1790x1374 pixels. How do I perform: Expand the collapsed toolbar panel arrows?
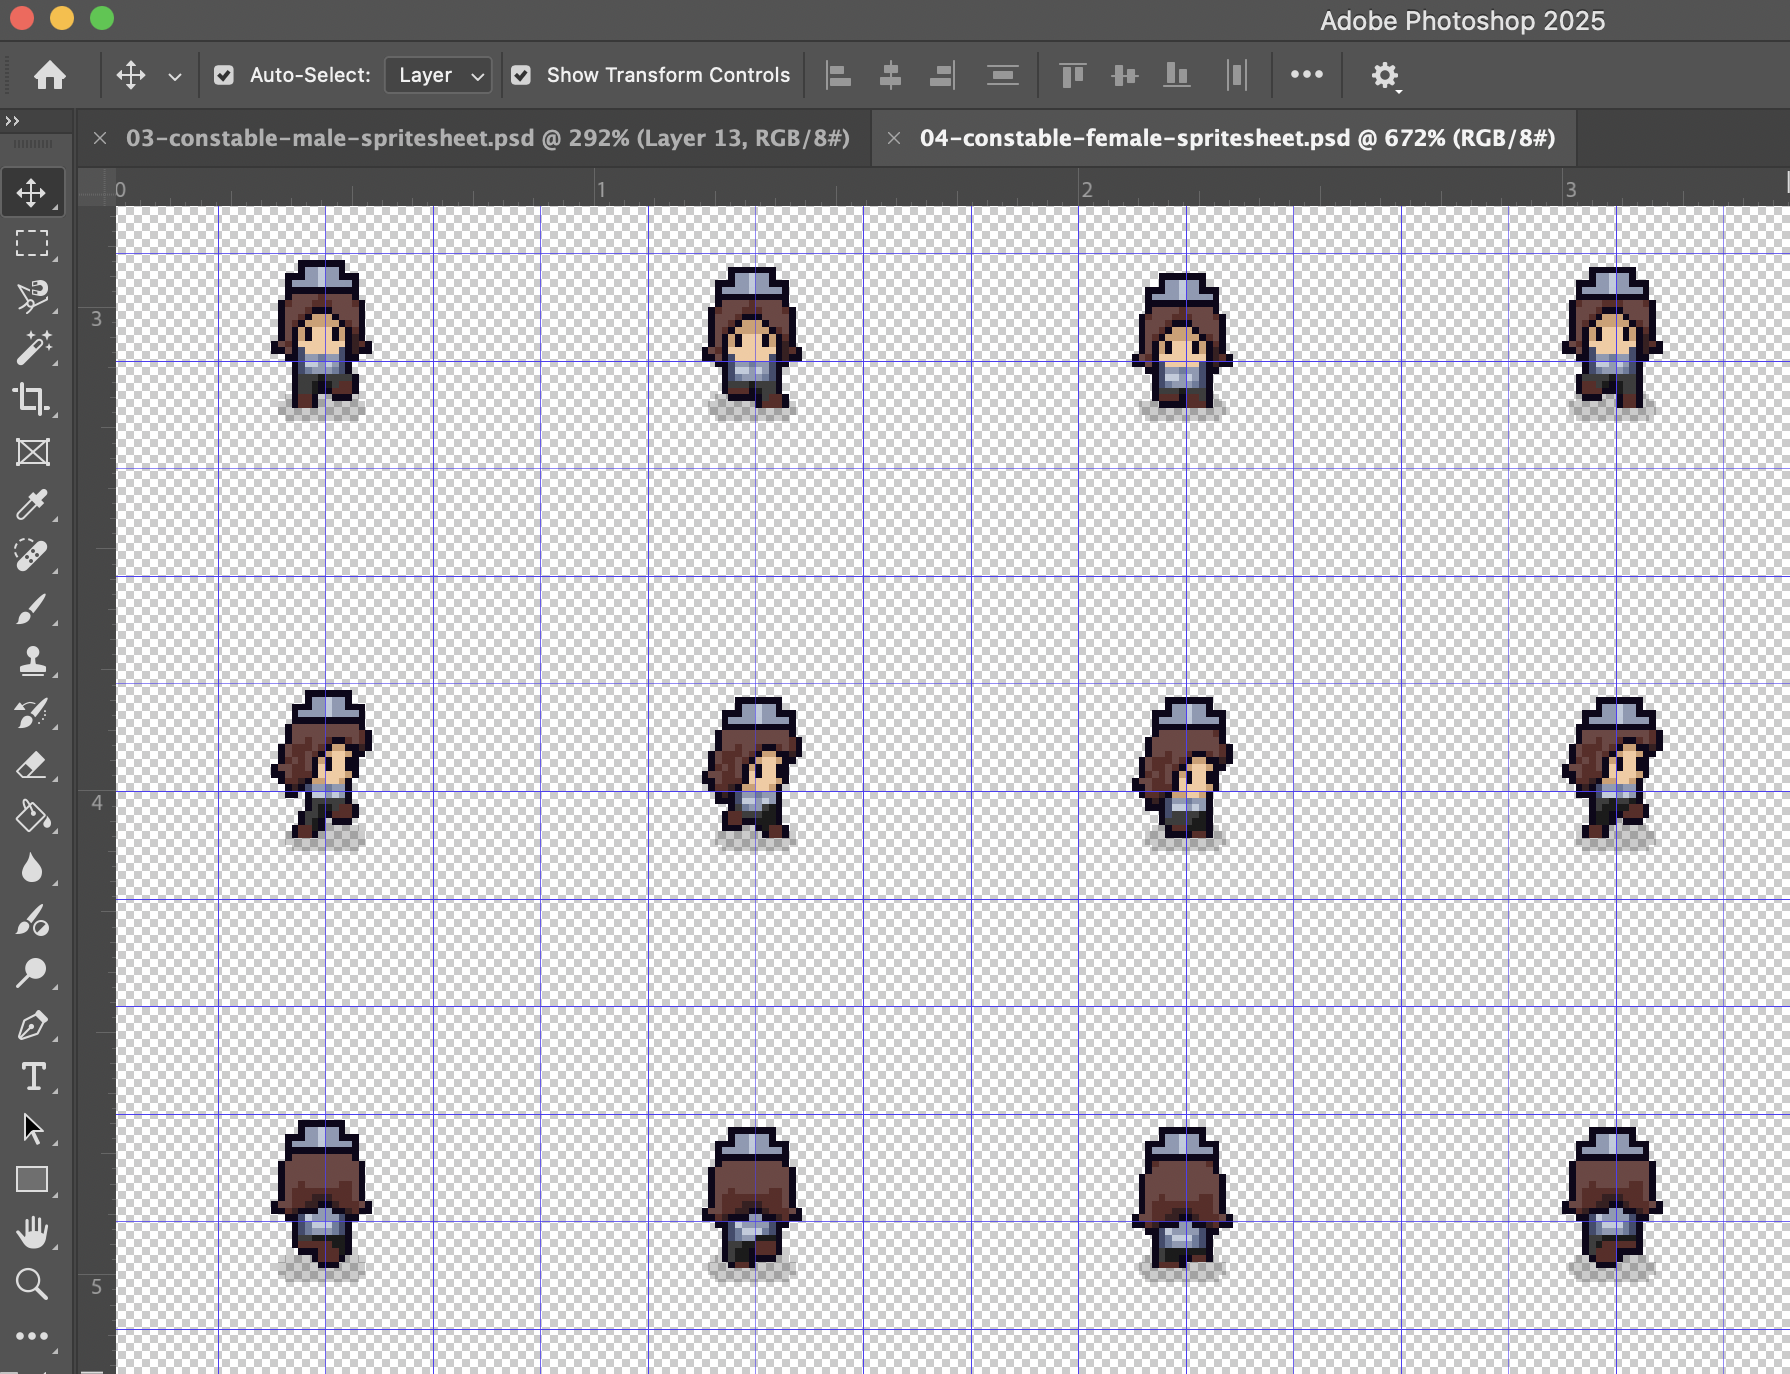(x=12, y=121)
